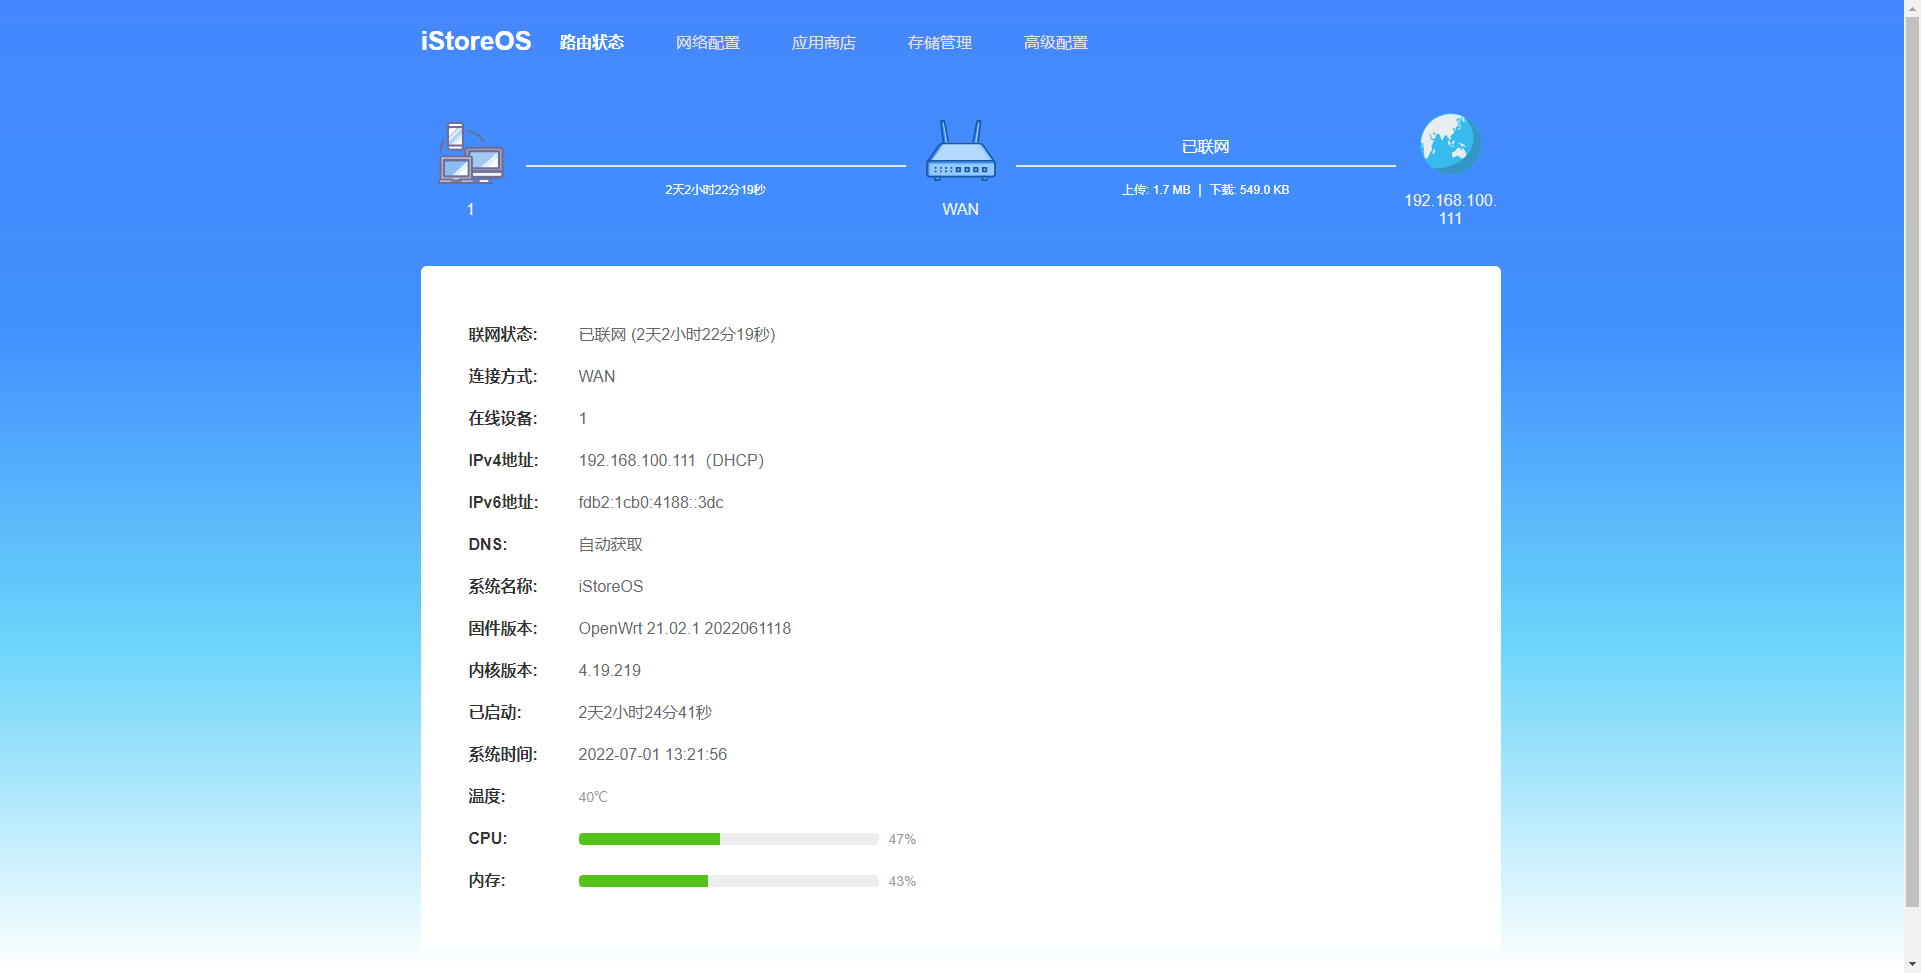This screenshot has height=973, width=1921.
Task: Select uptime text 2天2小时22分19秒 under the line
Action: [x=716, y=189]
